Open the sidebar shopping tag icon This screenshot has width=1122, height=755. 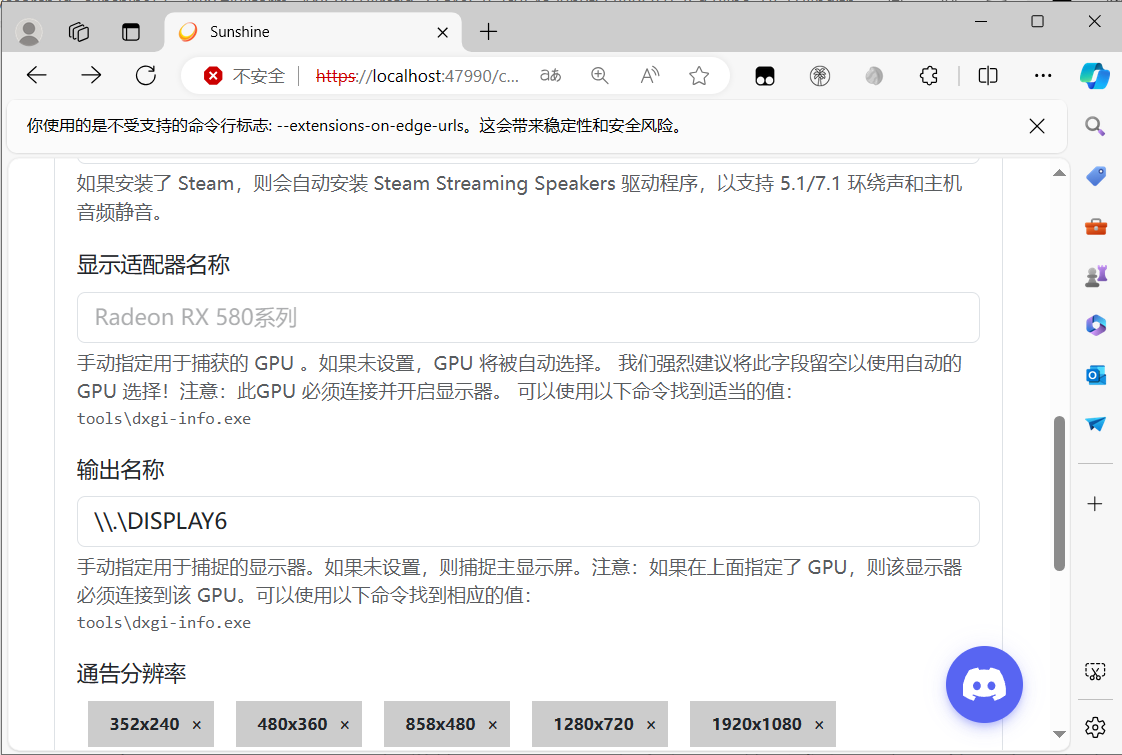click(x=1096, y=176)
